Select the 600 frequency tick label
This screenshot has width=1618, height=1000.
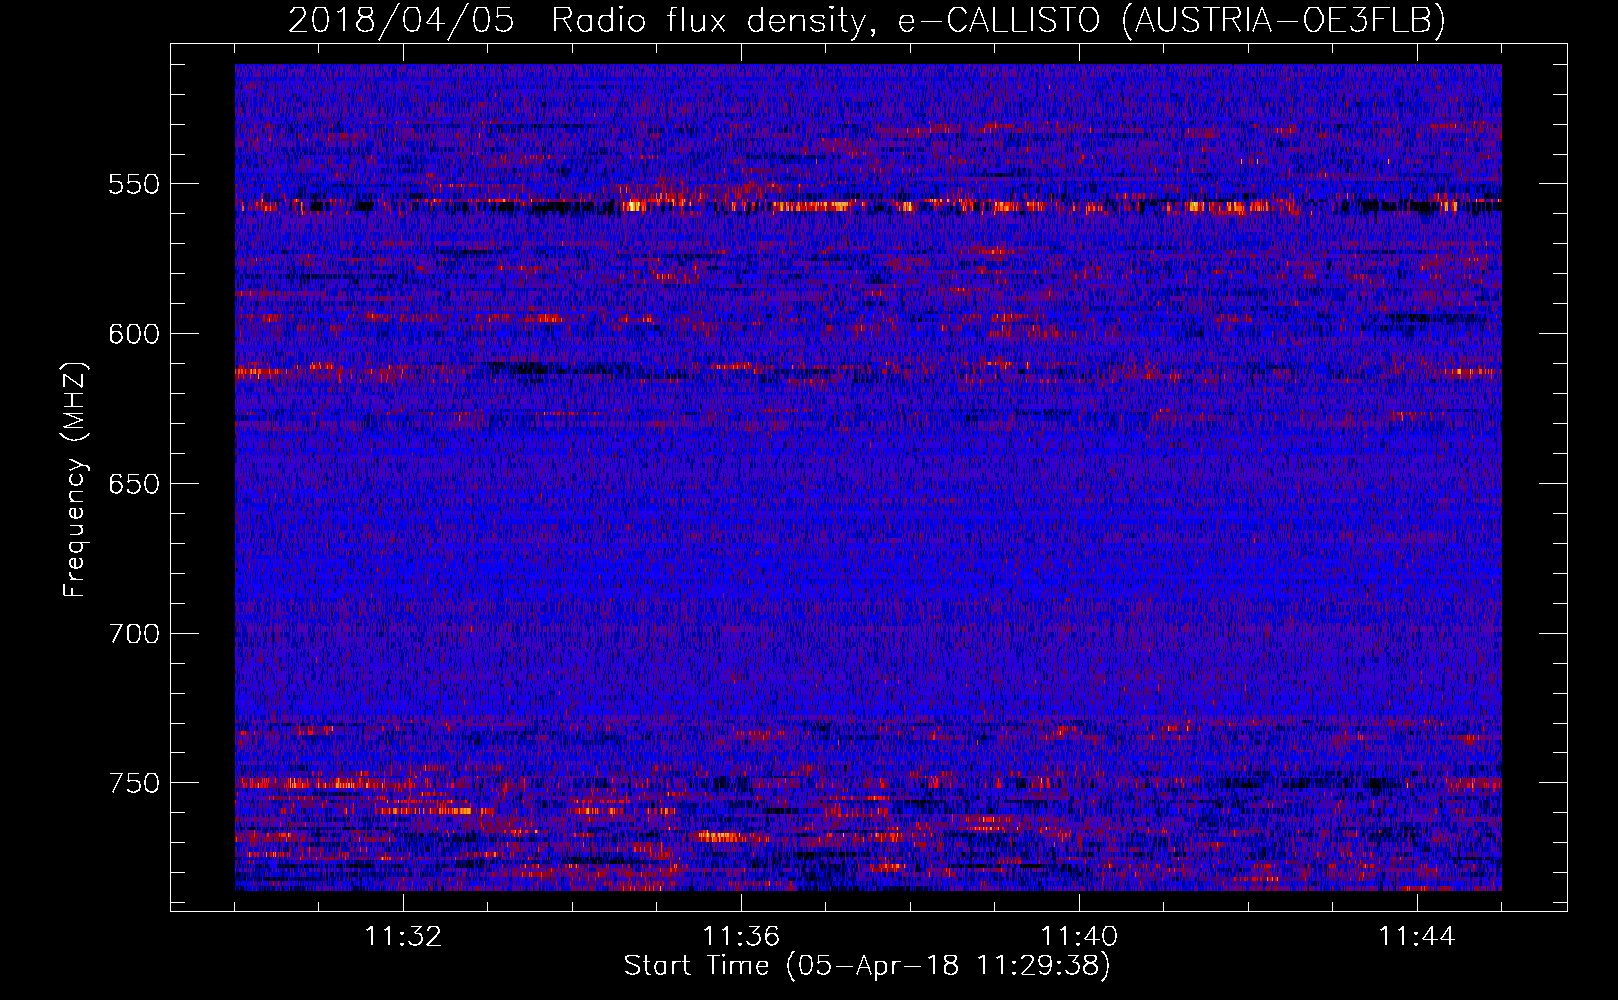tap(134, 334)
